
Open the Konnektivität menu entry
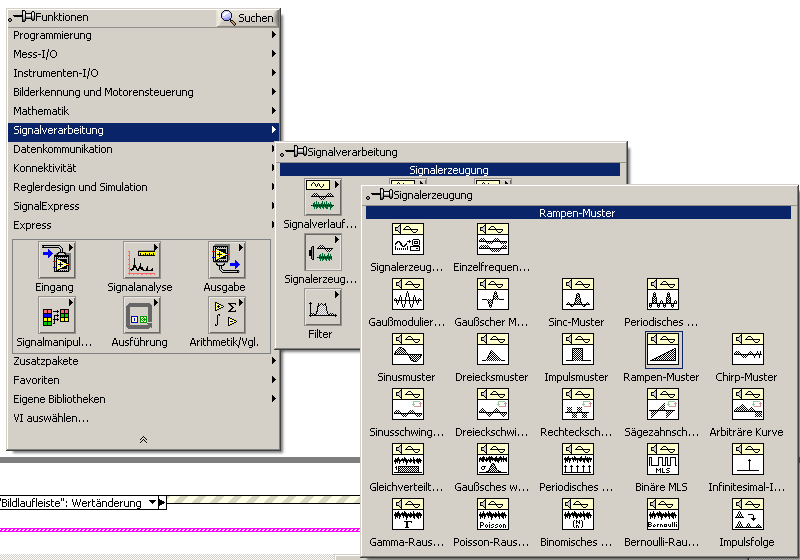tap(143, 168)
